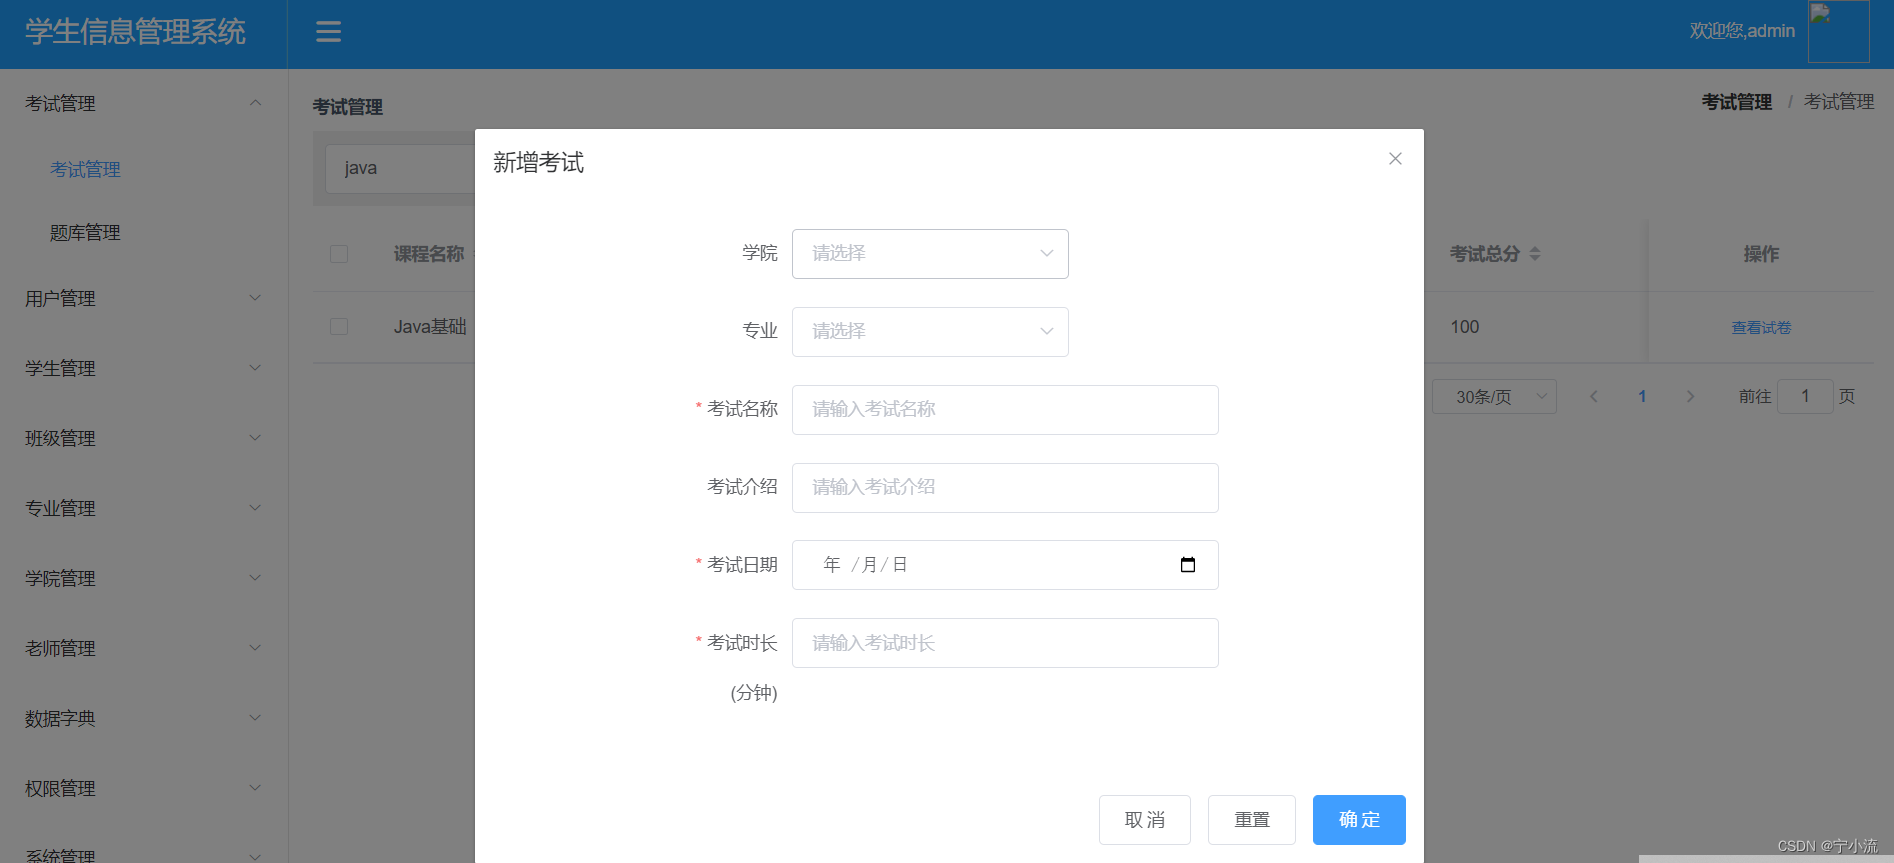Open the 专业 dropdown

930,332
